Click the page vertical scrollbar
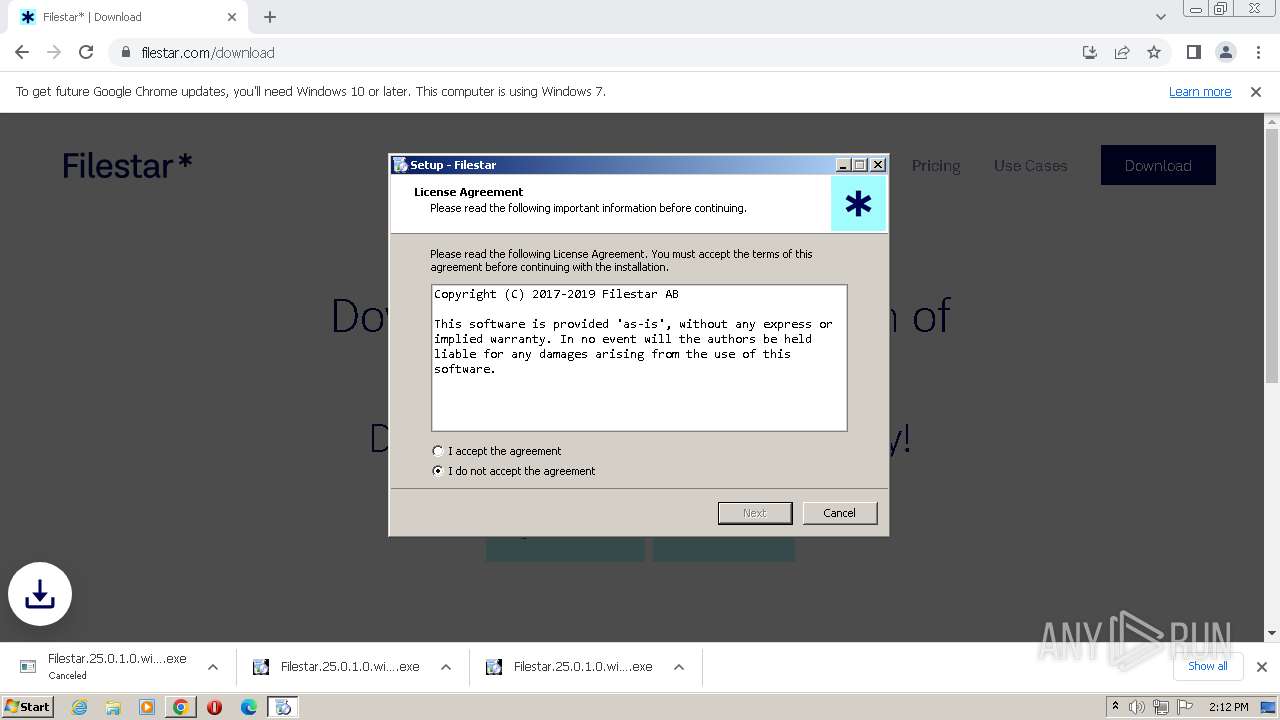Screen dimensions: 1280x720 1272,256
